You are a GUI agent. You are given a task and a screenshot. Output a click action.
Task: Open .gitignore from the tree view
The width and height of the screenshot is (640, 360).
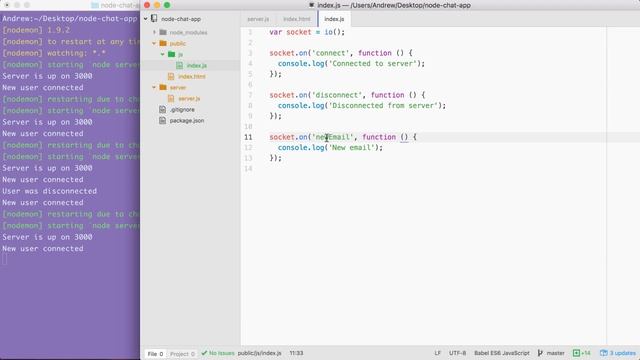pyautogui.click(x=182, y=109)
